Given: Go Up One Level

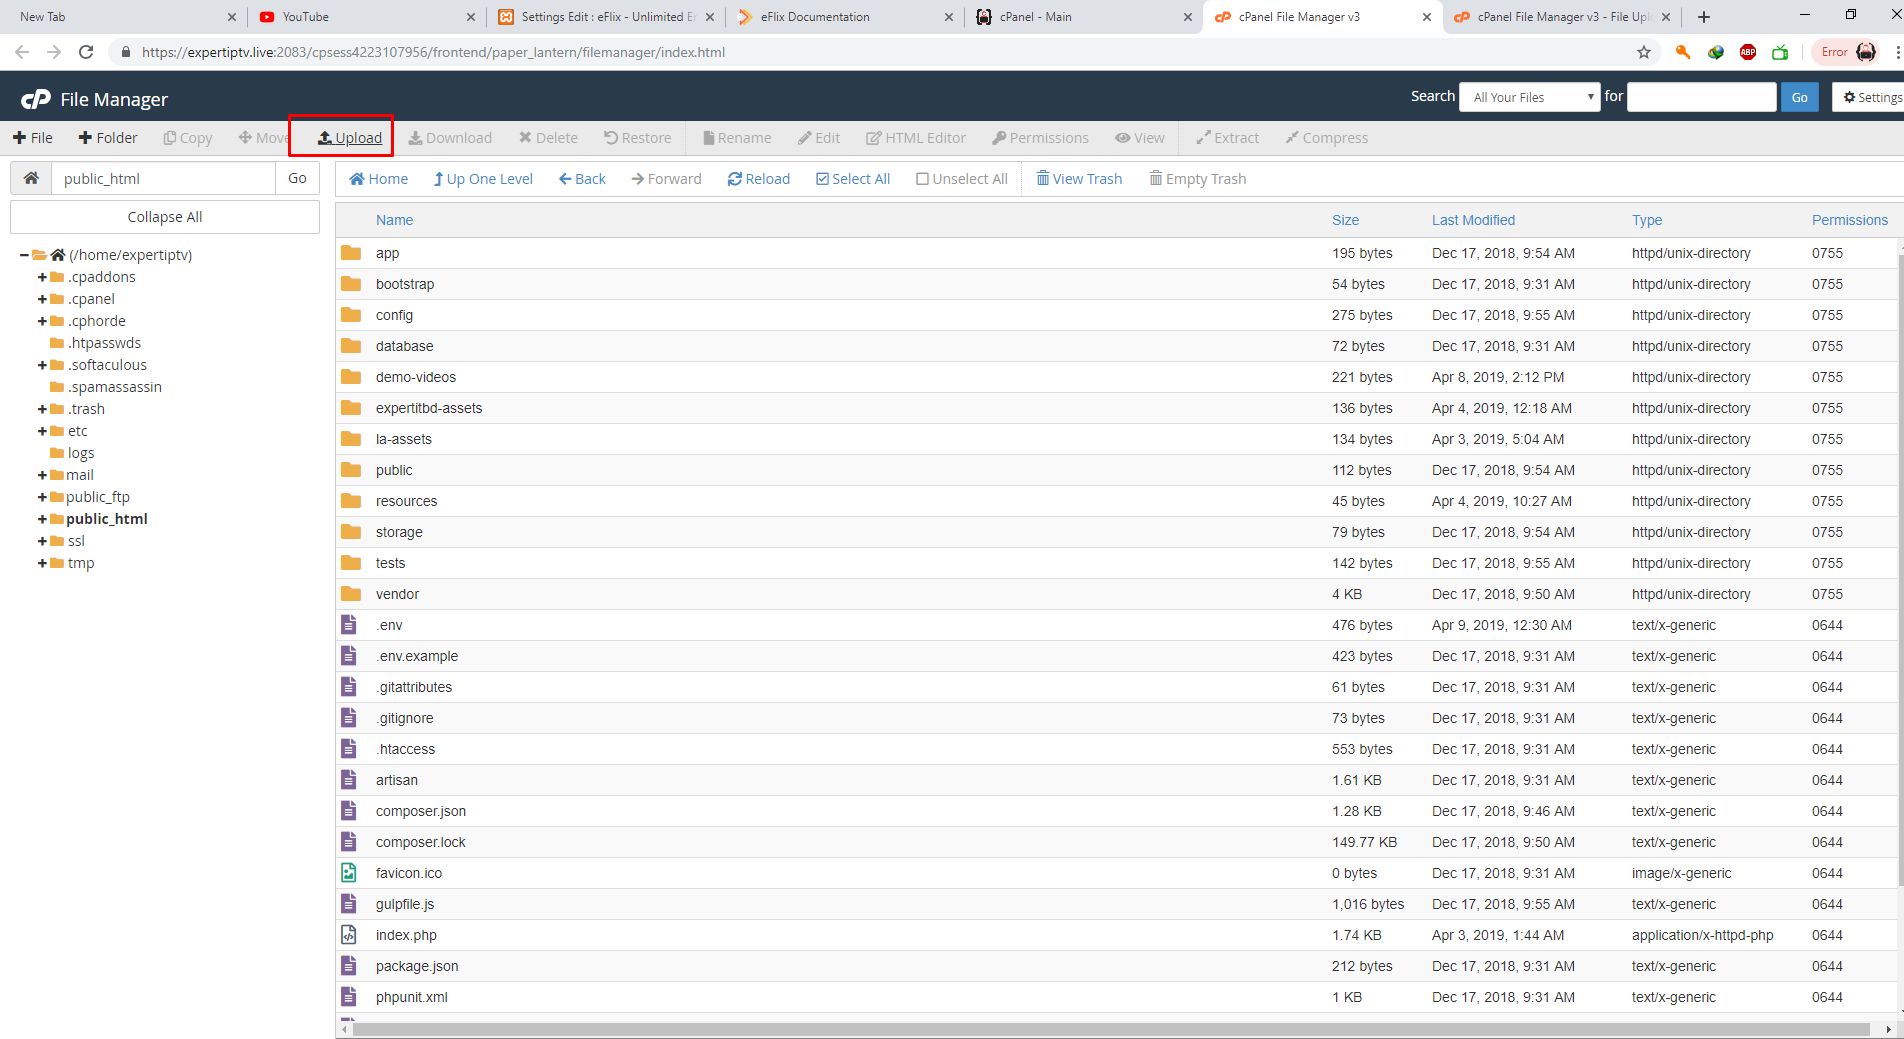Looking at the screenshot, I should pos(483,179).
